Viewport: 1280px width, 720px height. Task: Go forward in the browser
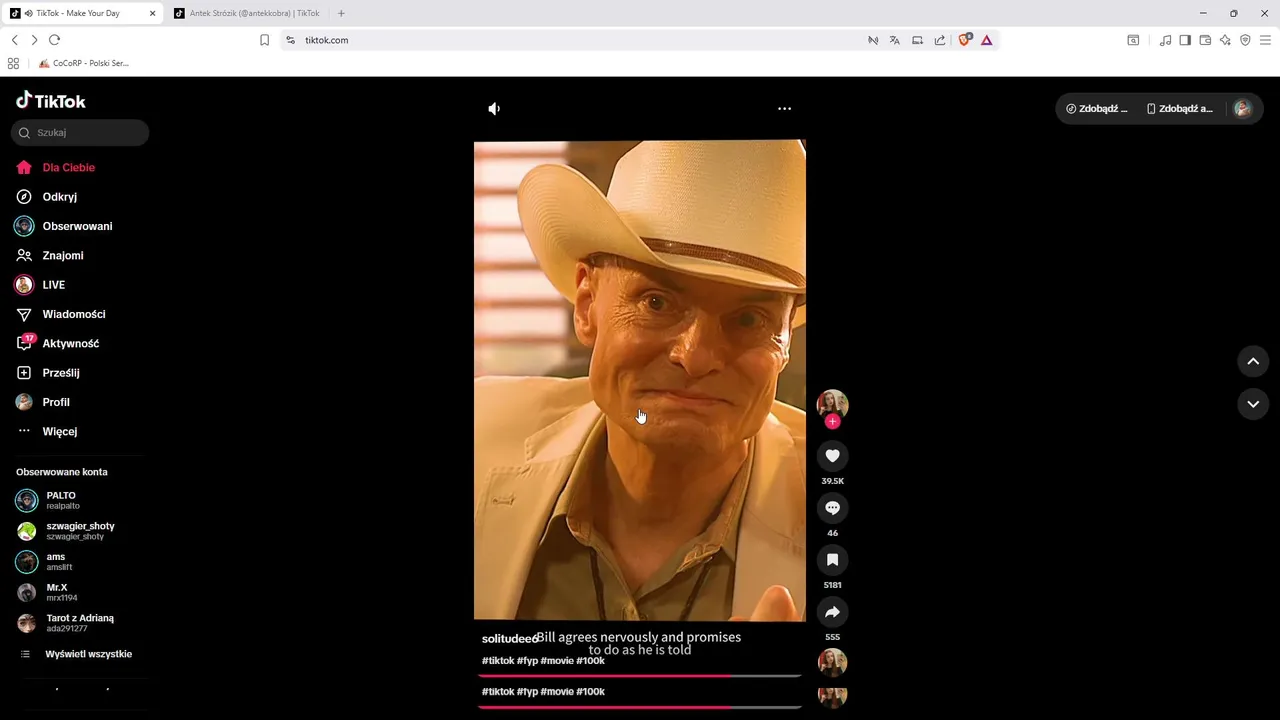tap(34, 40)
